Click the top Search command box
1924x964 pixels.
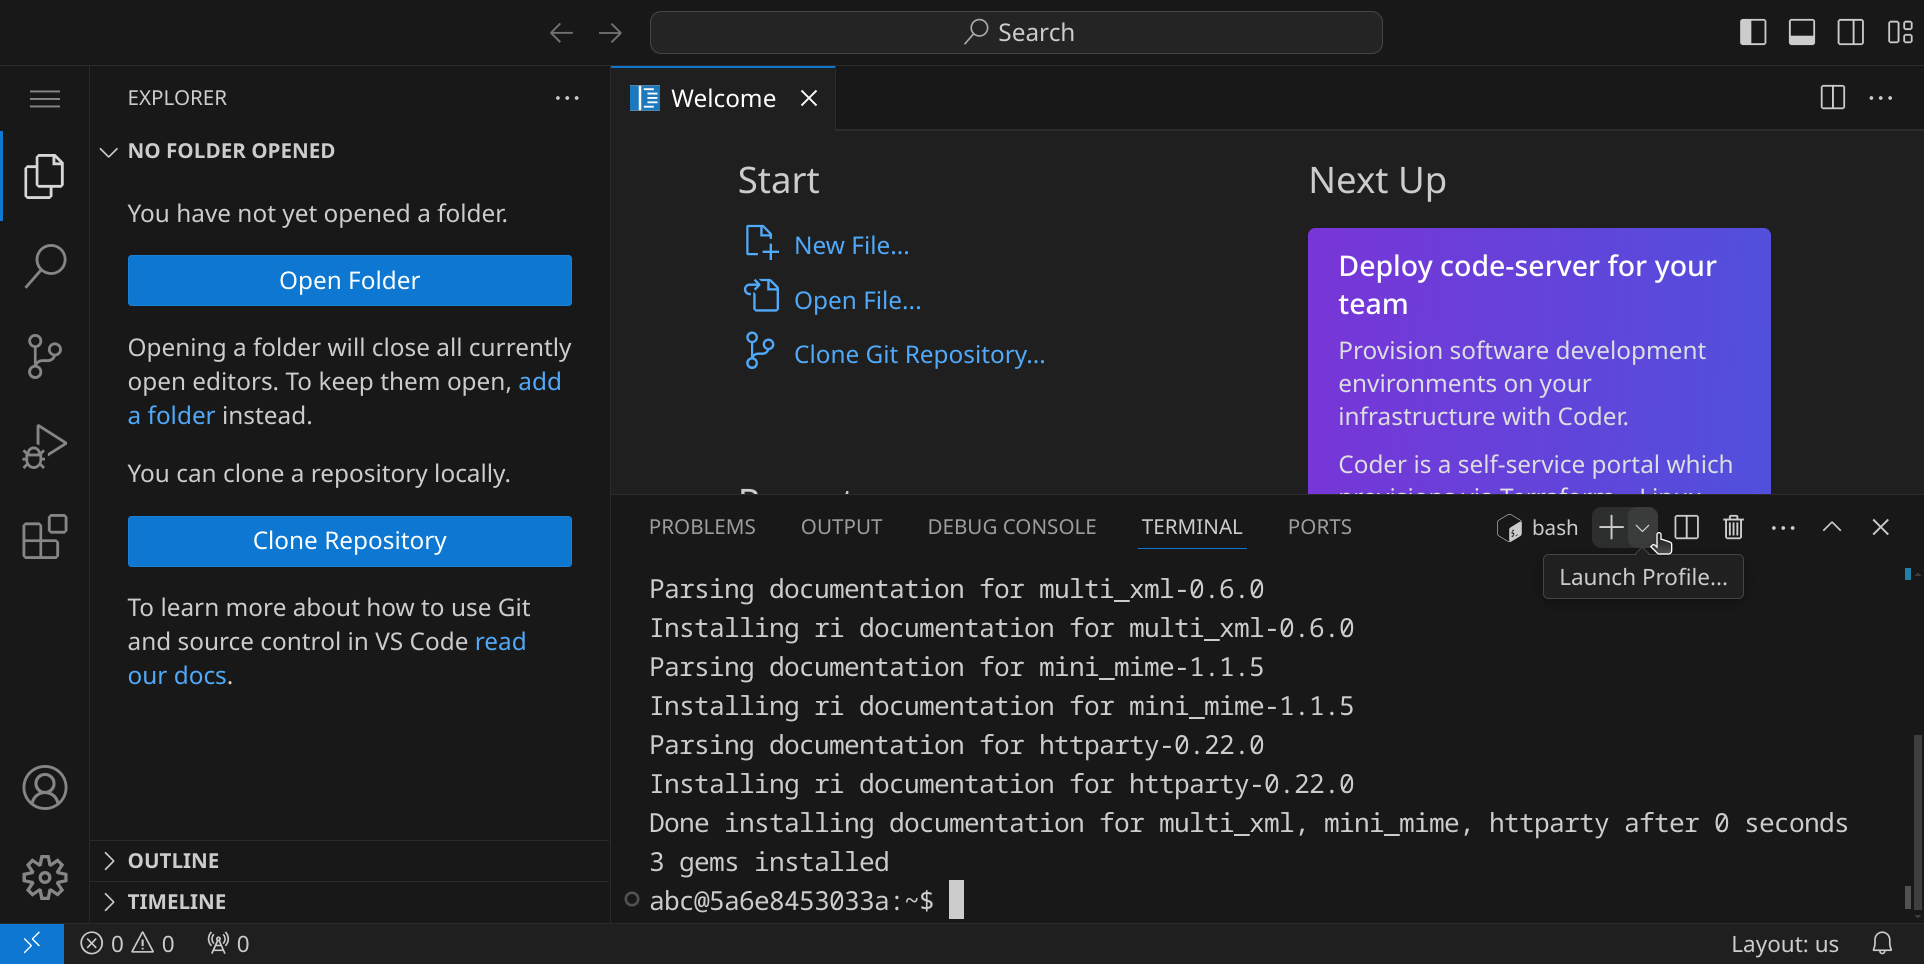(1016, 32)
